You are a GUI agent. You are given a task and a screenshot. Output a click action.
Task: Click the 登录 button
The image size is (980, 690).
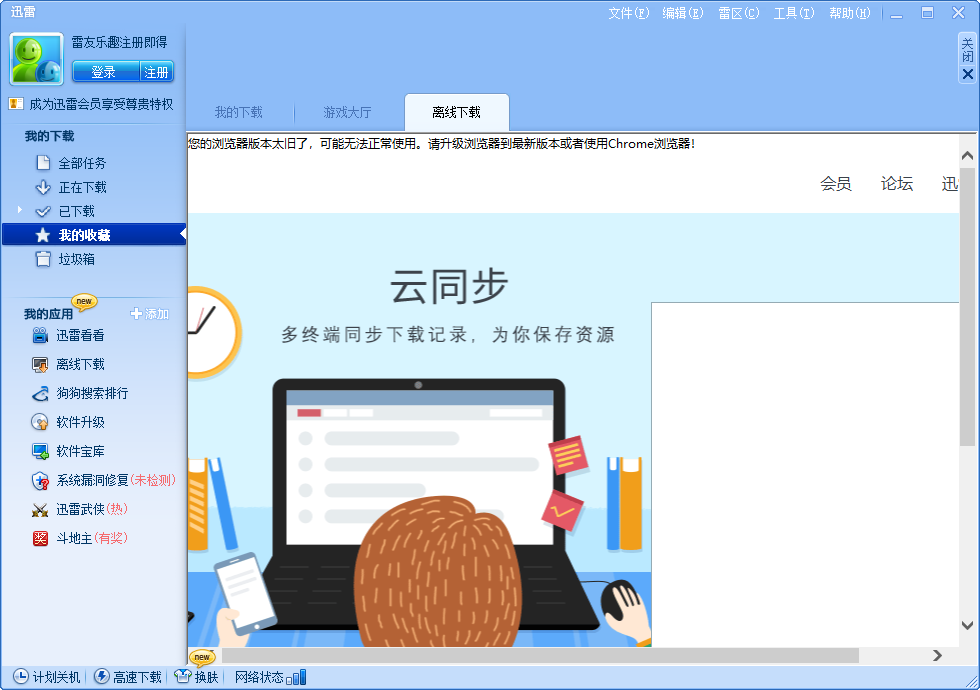coord(104,72)
